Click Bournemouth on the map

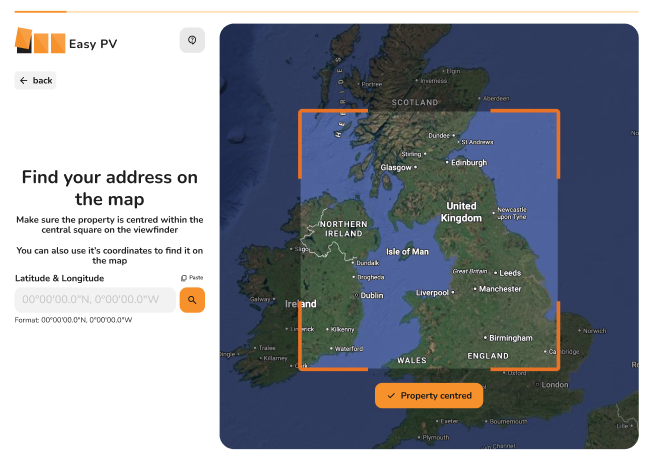coord(508,422)
